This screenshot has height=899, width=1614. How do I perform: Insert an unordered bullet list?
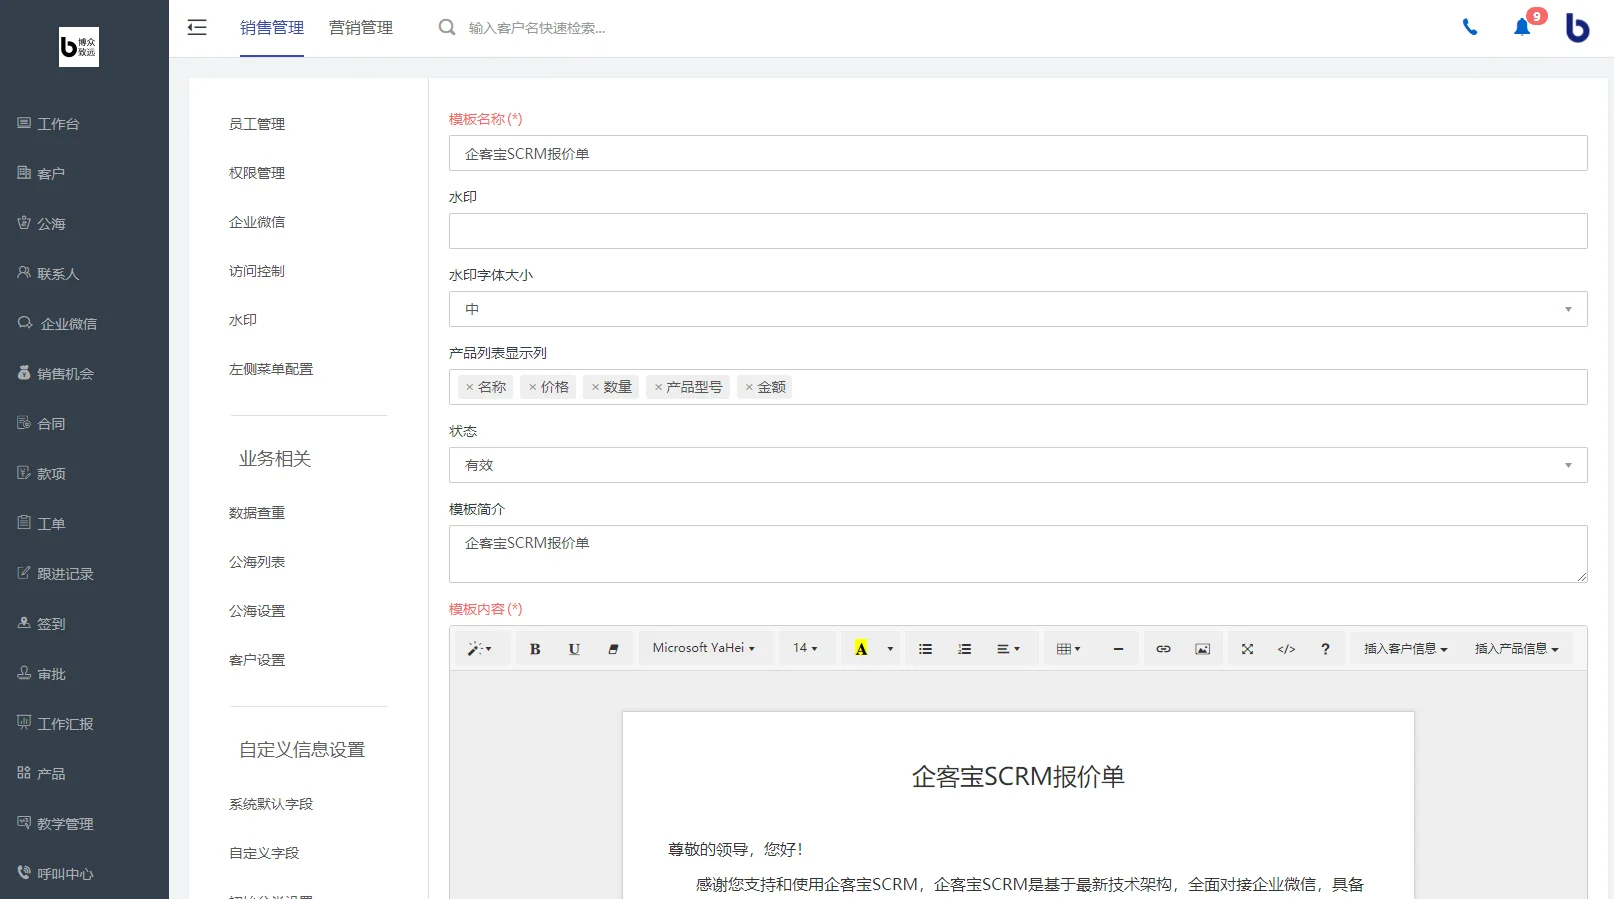coord(925,649)
